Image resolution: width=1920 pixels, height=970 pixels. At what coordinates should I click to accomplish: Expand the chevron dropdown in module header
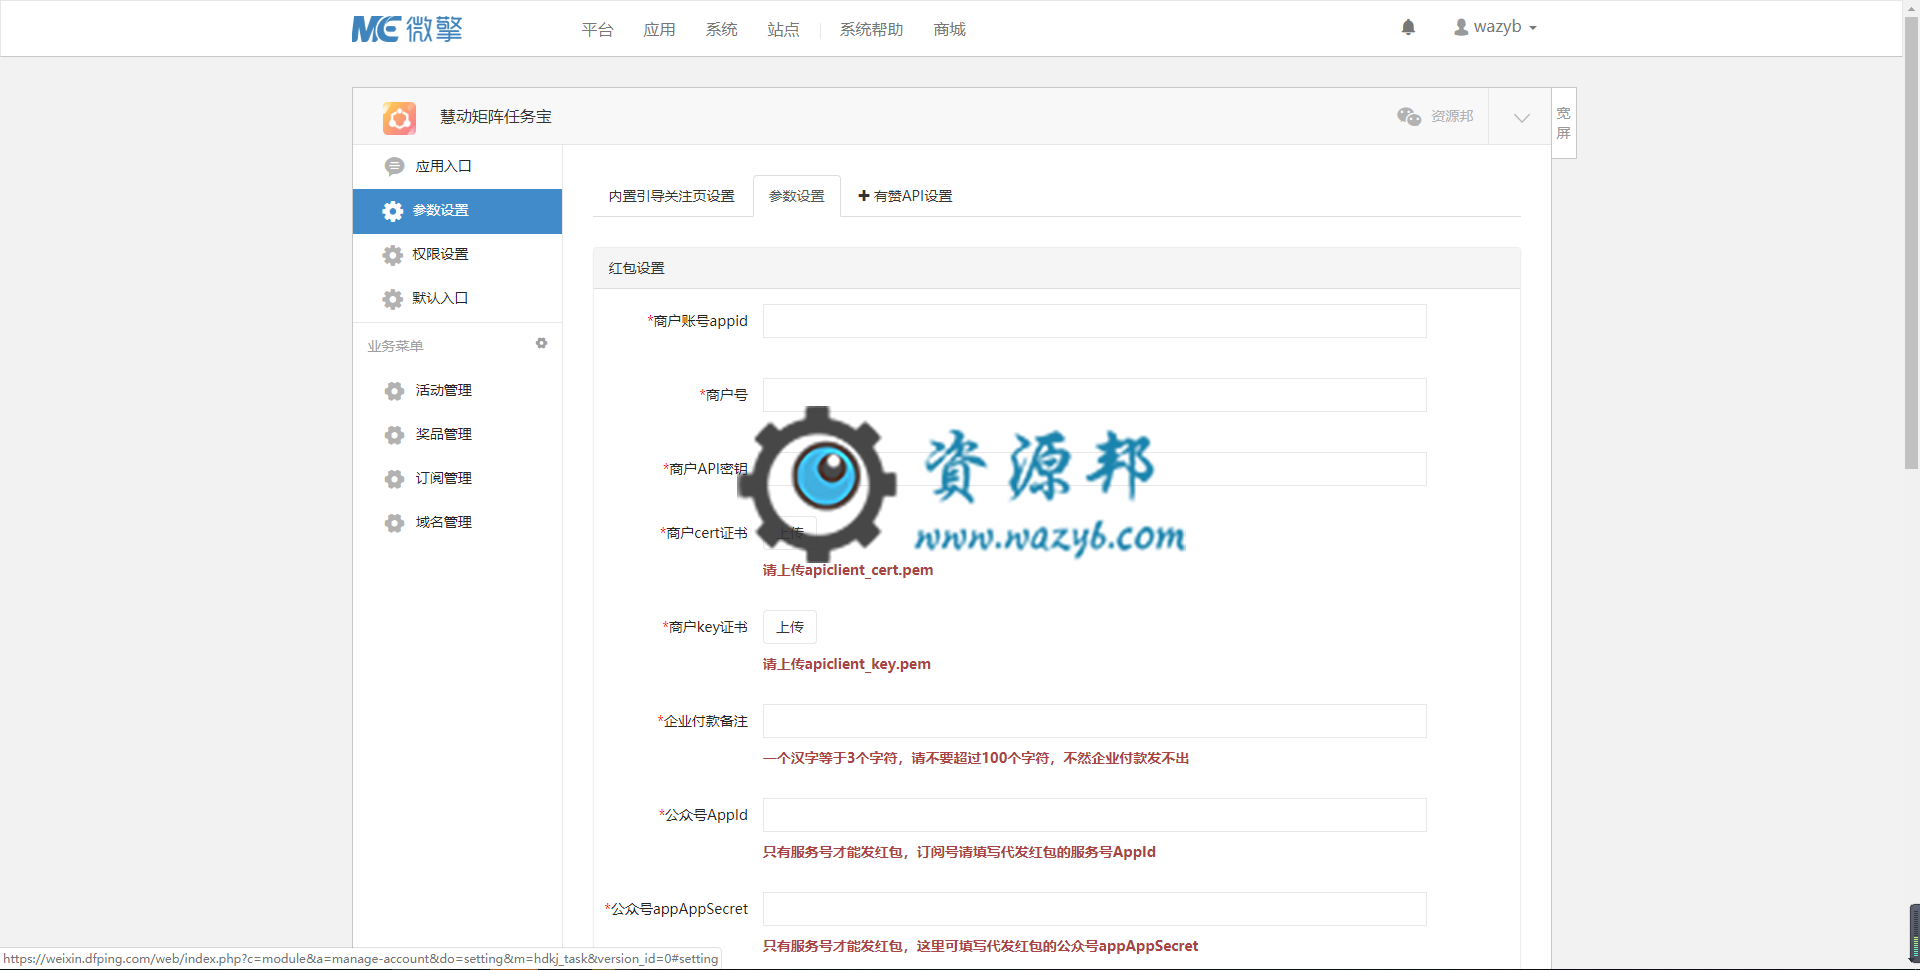click(x=1521, y=117)
